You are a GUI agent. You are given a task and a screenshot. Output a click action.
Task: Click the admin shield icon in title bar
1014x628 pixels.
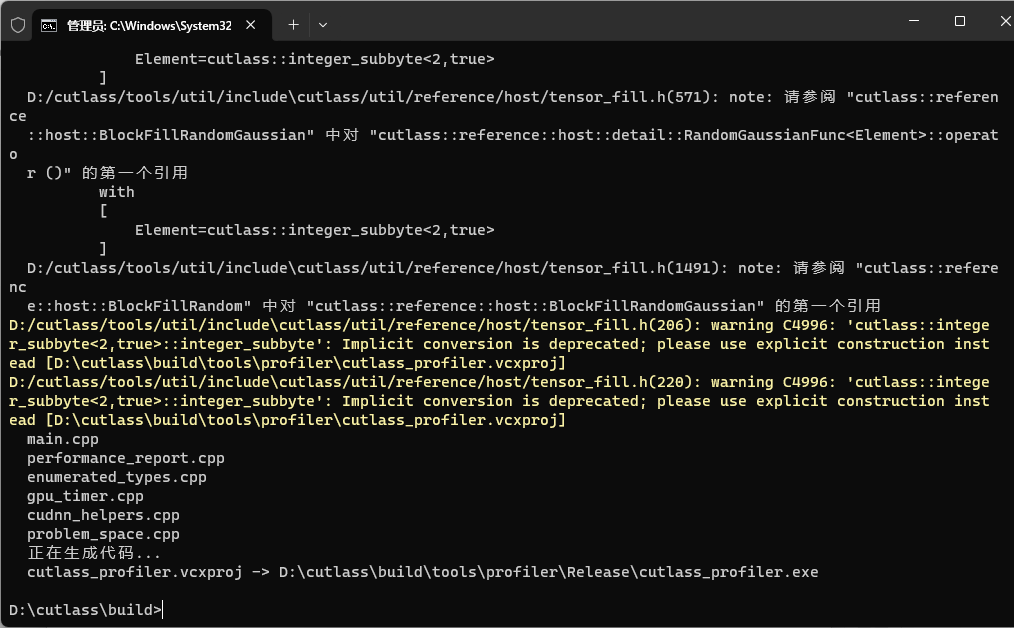pos(18,25)
